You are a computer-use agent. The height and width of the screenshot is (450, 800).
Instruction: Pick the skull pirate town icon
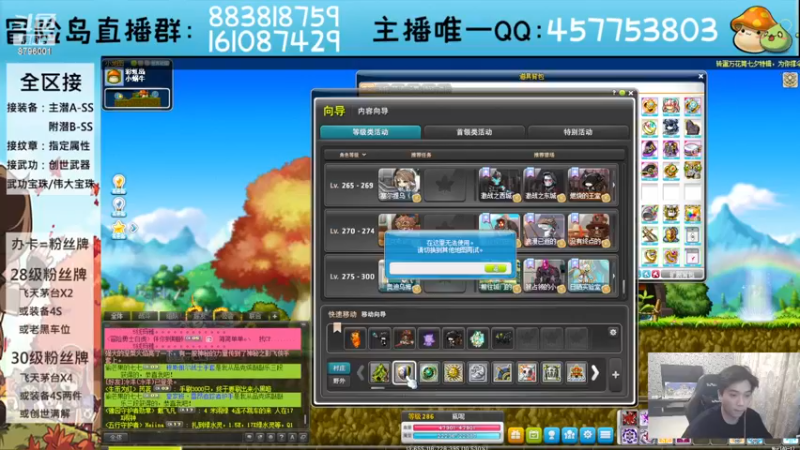(527, 373)
